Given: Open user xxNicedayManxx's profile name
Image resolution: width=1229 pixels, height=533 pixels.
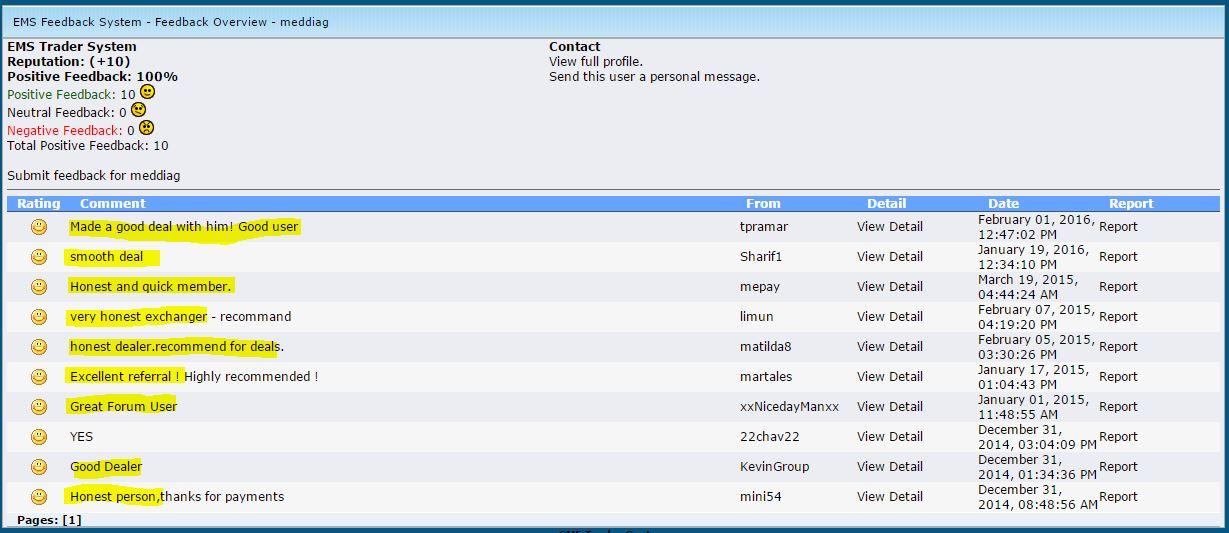Looking at the screenshot, I should coord(789,407).
